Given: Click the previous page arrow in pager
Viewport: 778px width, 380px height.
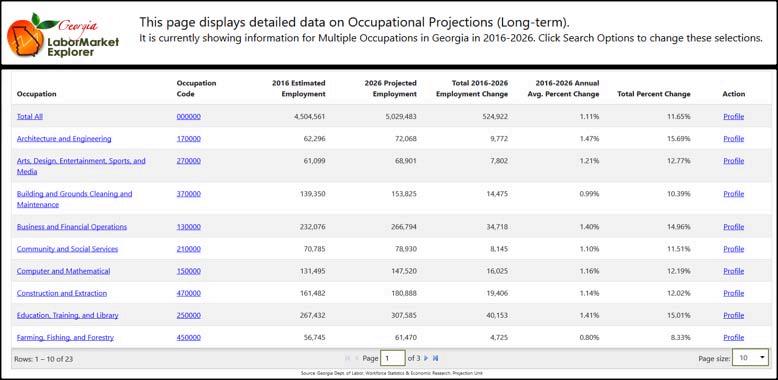Looking at the screenshot, I should [357, 358].
